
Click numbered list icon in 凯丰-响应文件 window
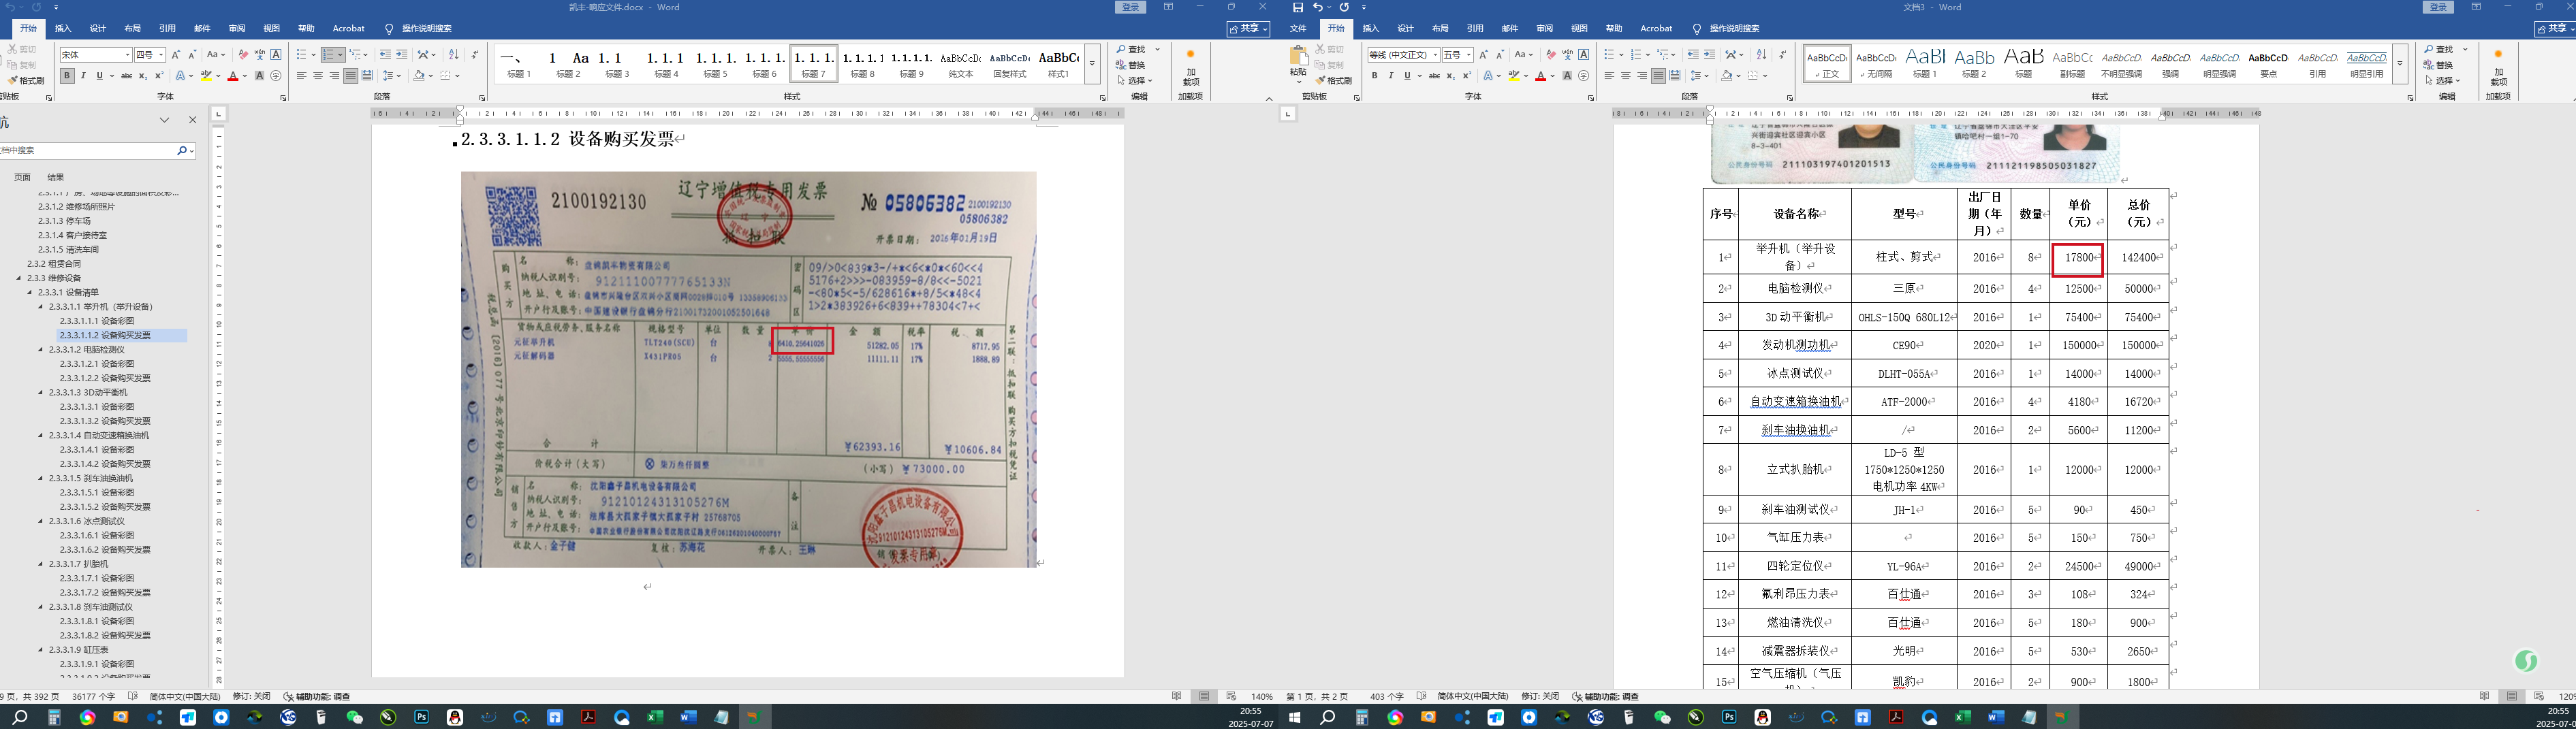pyautogui.click(x=329, y=55)
